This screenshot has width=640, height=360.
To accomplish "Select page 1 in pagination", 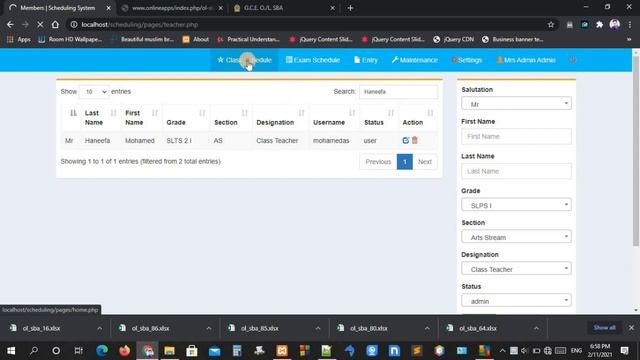I will click(404, 162).
